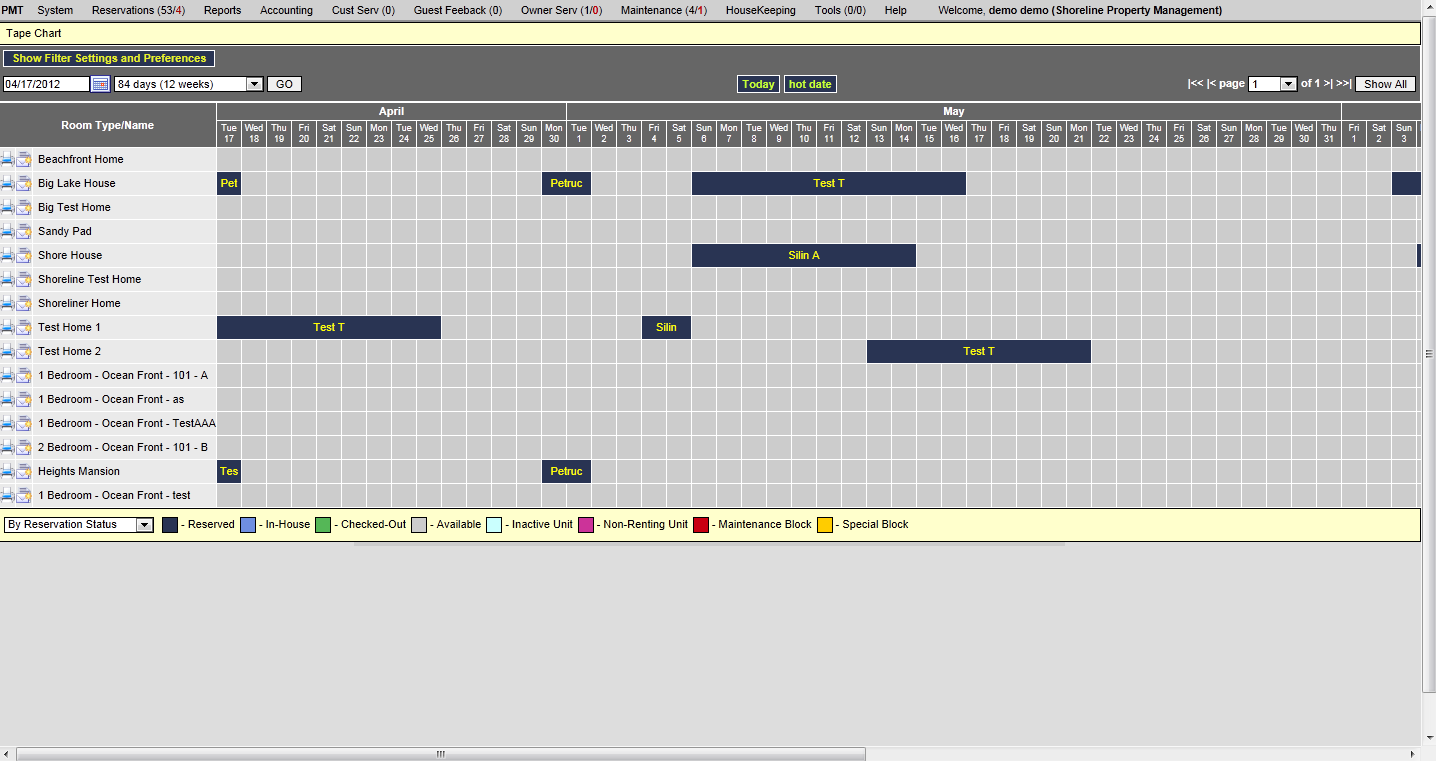Open the Maintenance (4/1) menu
The height and width of the screenshot is (761, 1436).
coord(663,10)
